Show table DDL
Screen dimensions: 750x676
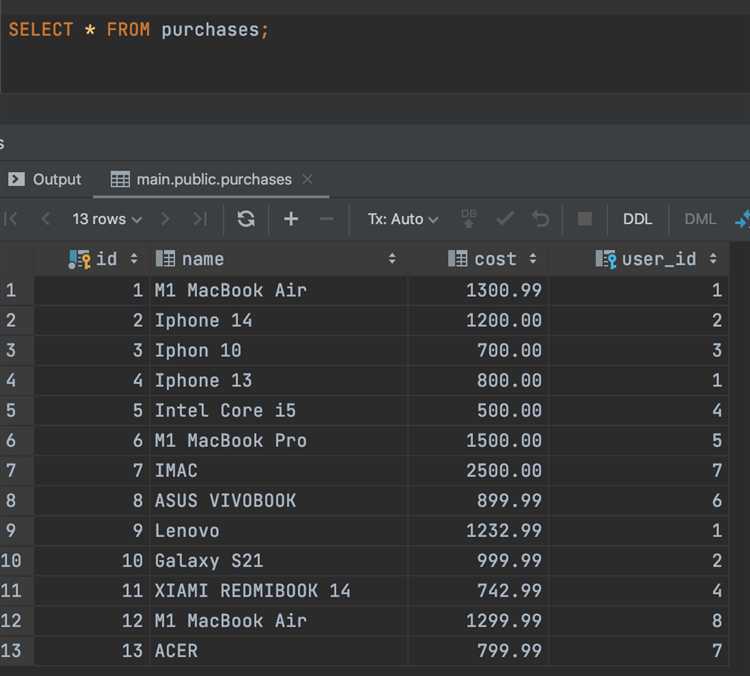(637, 219)
